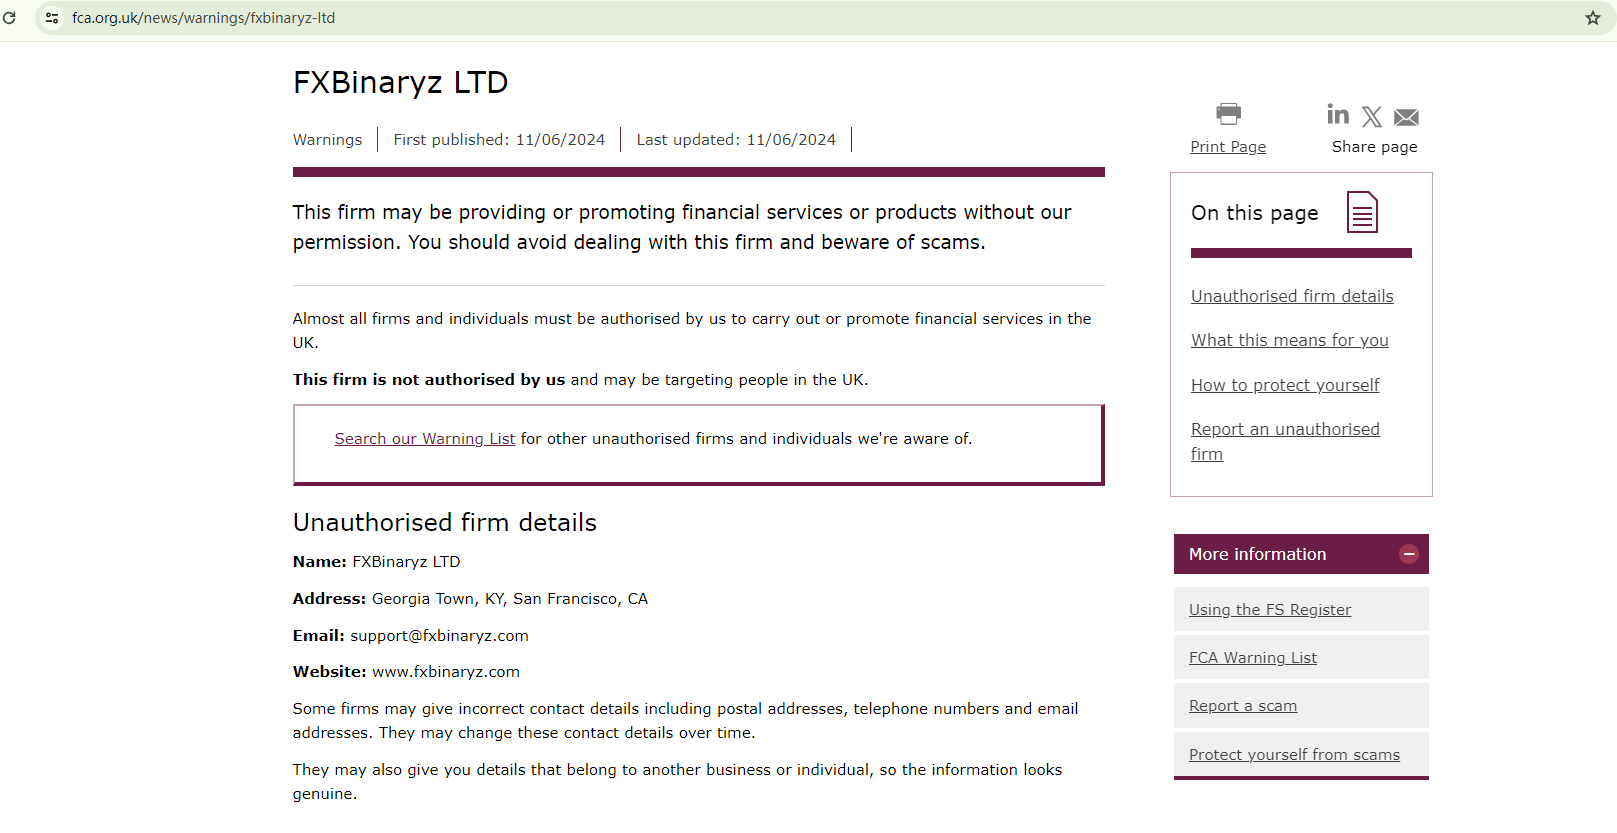This screenshot has height=833, width=1617.
Task: Share the page via email icon
Action: point(1406,118)
